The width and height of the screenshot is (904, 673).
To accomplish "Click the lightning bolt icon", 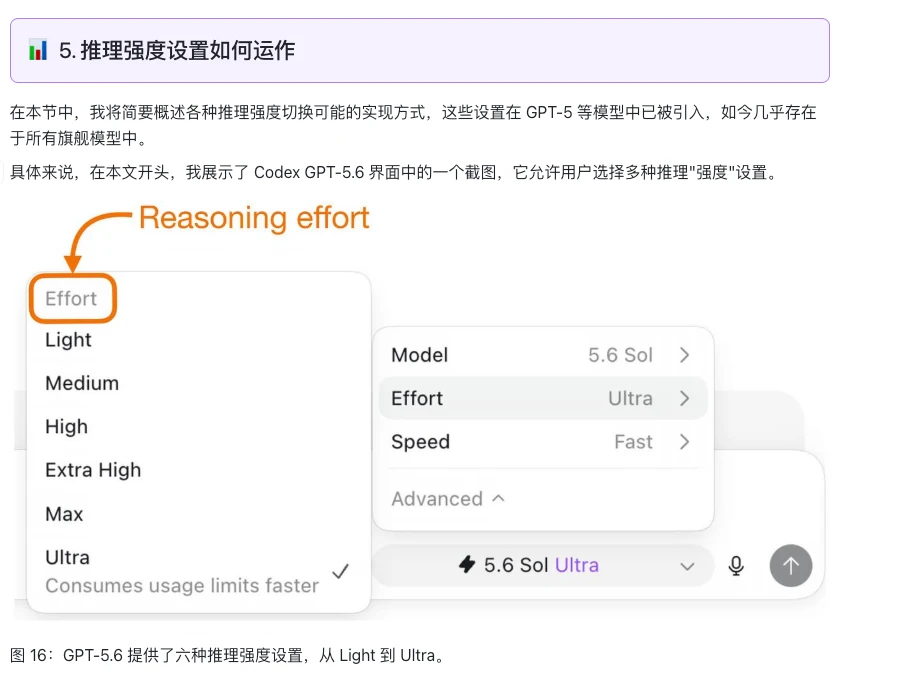I will (467, 564).
